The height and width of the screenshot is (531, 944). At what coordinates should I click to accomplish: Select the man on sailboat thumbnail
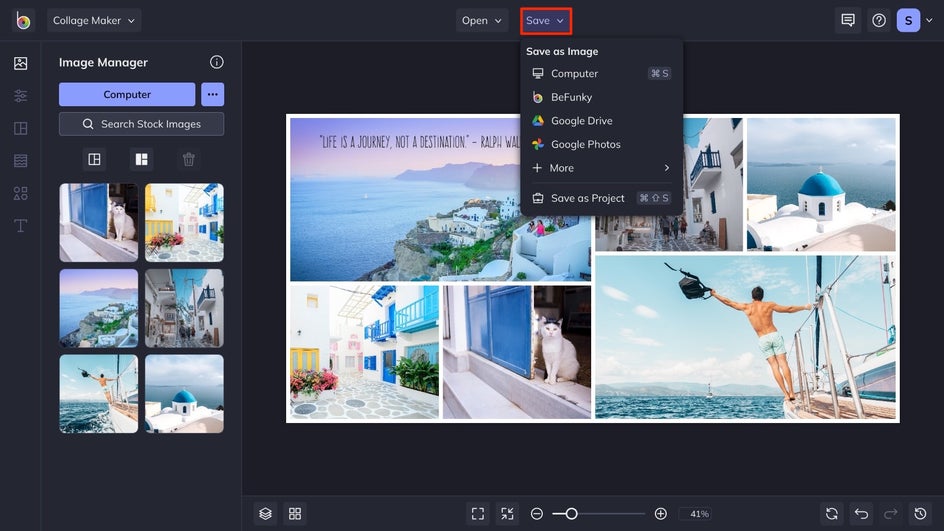click(x=99, y=394)
